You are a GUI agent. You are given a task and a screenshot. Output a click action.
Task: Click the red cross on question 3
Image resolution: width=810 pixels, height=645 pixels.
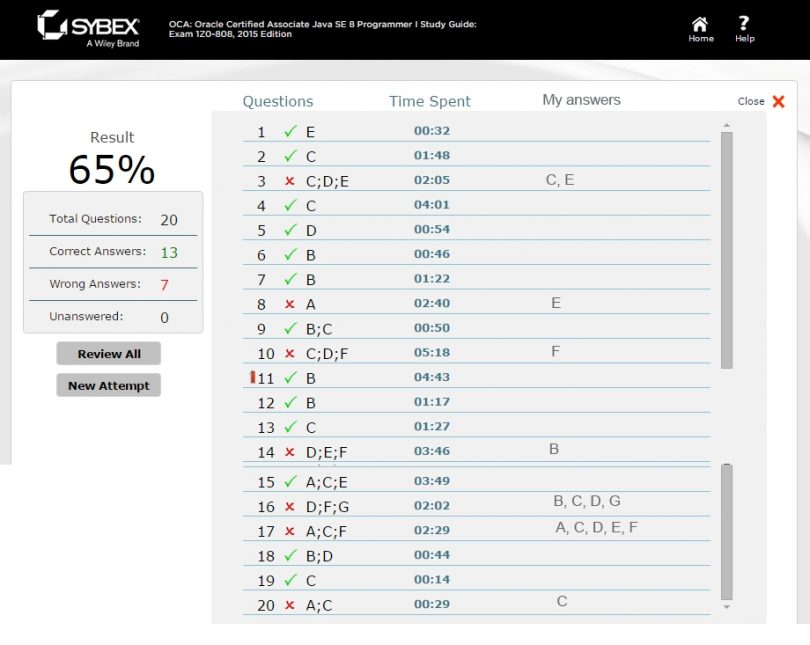click(x=290, y=181)
